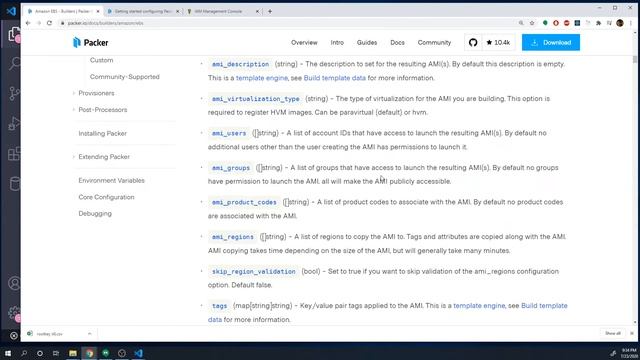This screenshot has width=640, height=360.
Task: Open the Community nav item
Action: pyautogui.click(x=434, y=42)
